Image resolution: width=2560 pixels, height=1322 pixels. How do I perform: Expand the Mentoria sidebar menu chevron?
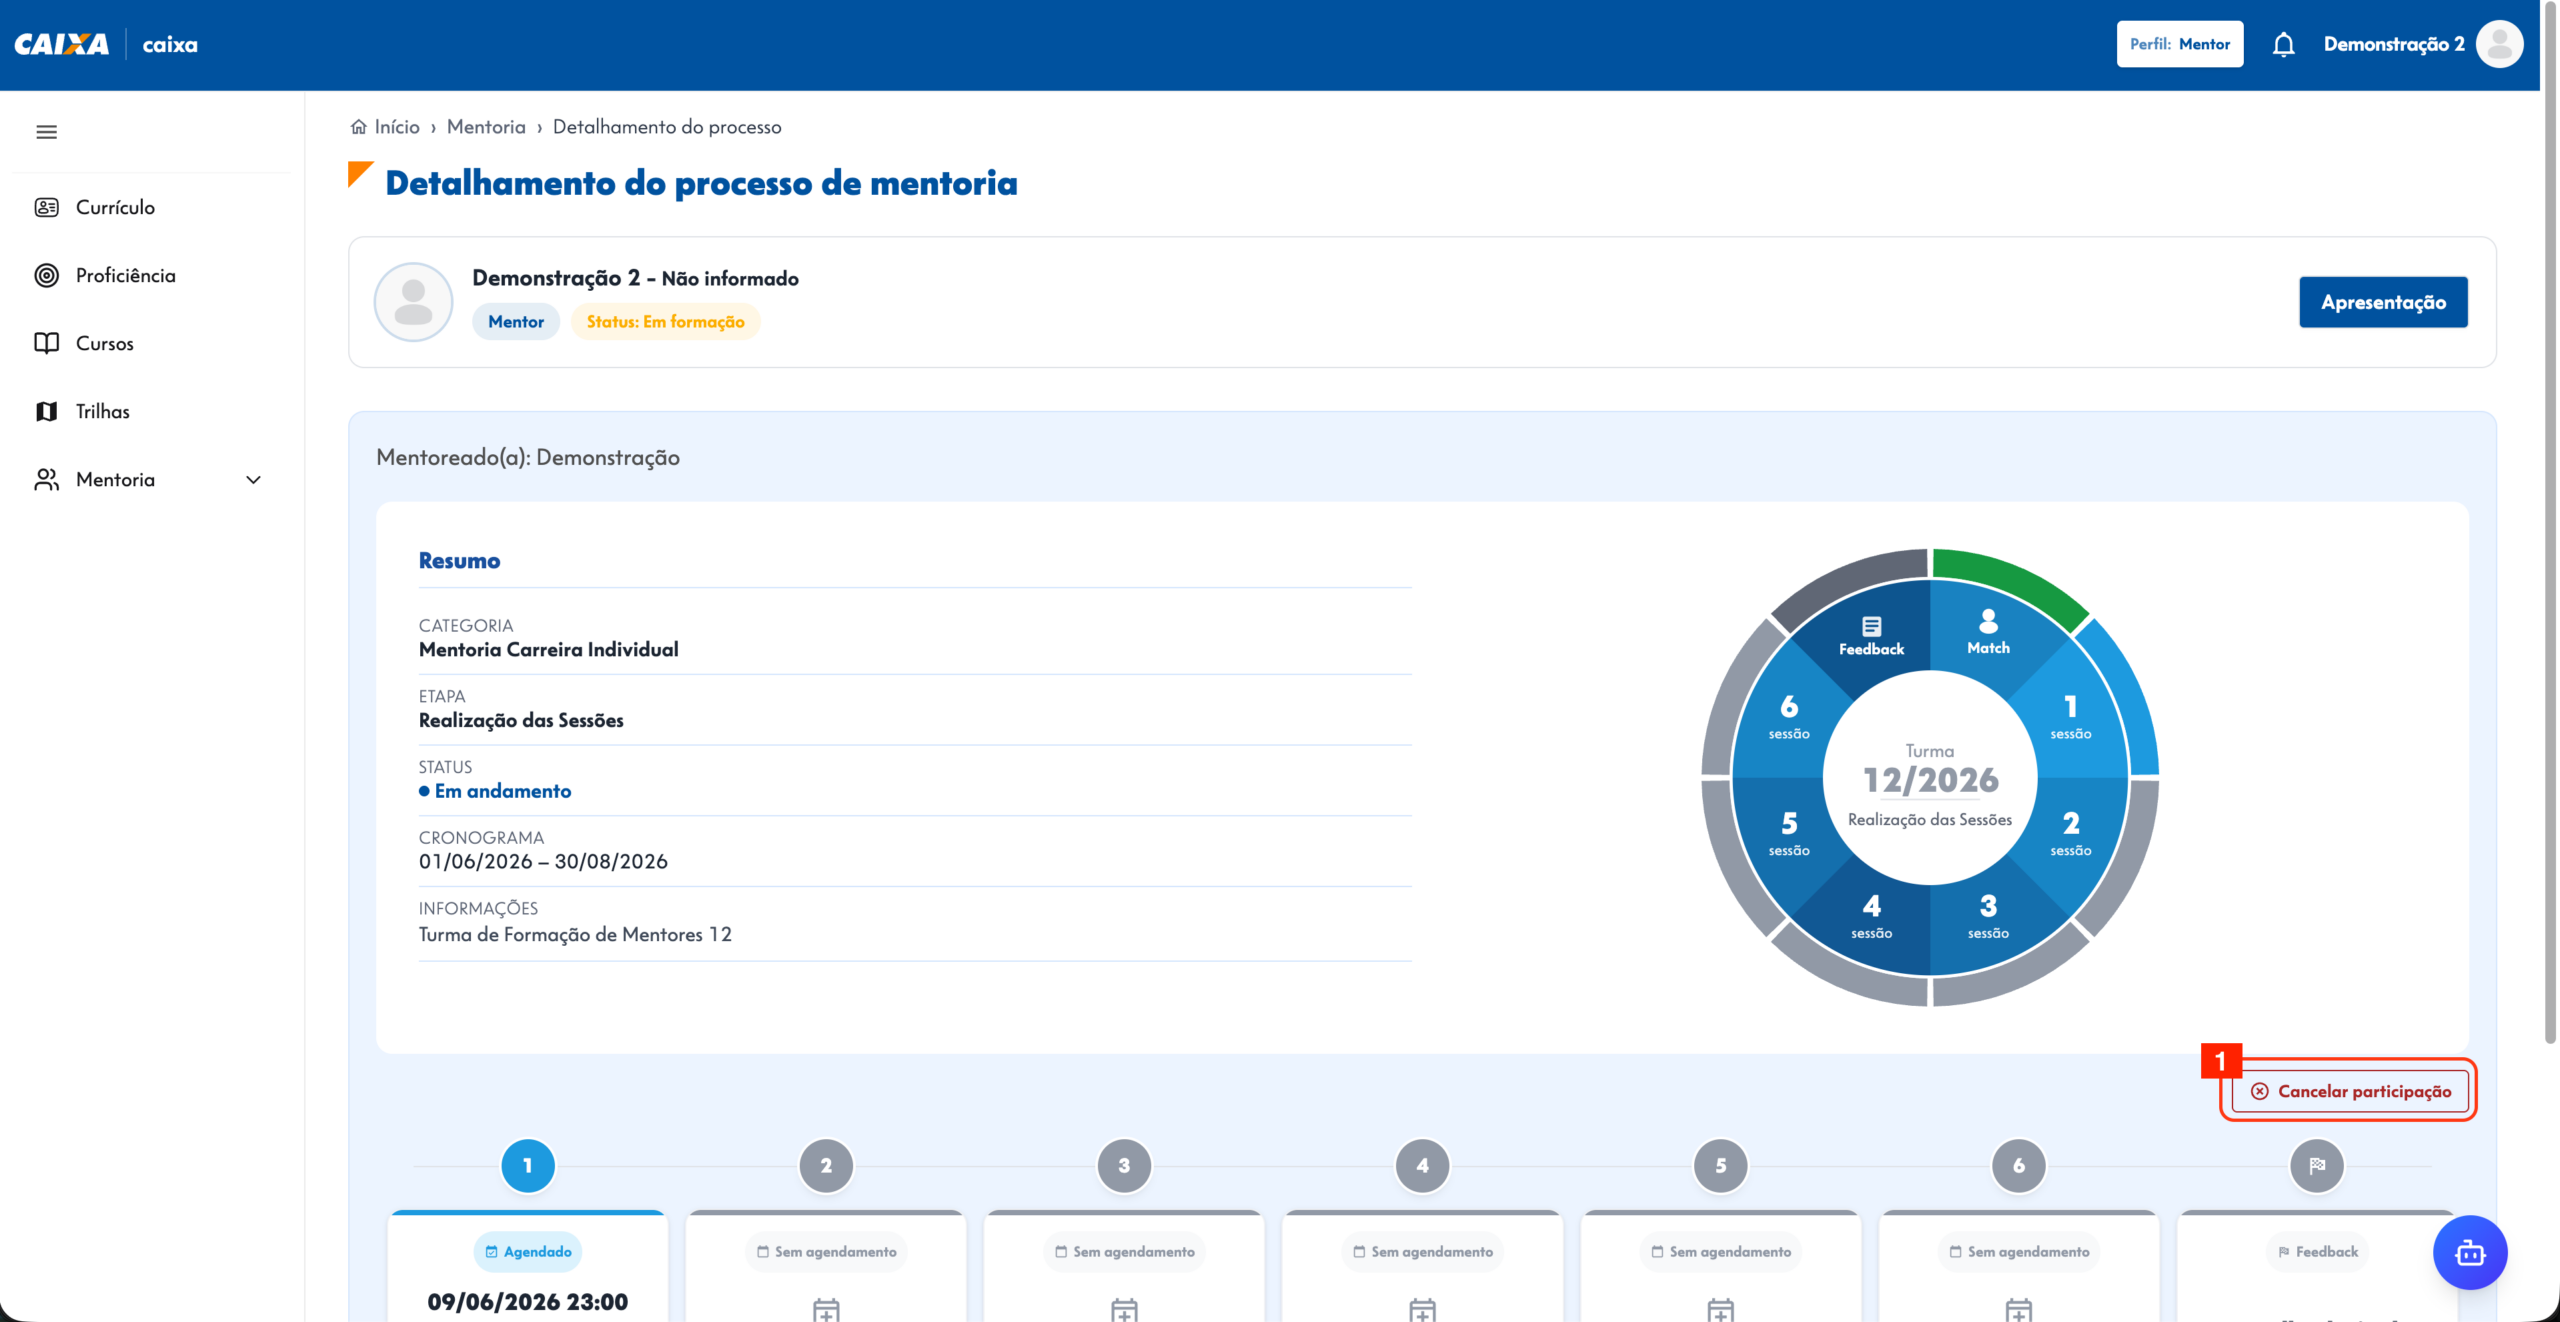coord(254,480)
